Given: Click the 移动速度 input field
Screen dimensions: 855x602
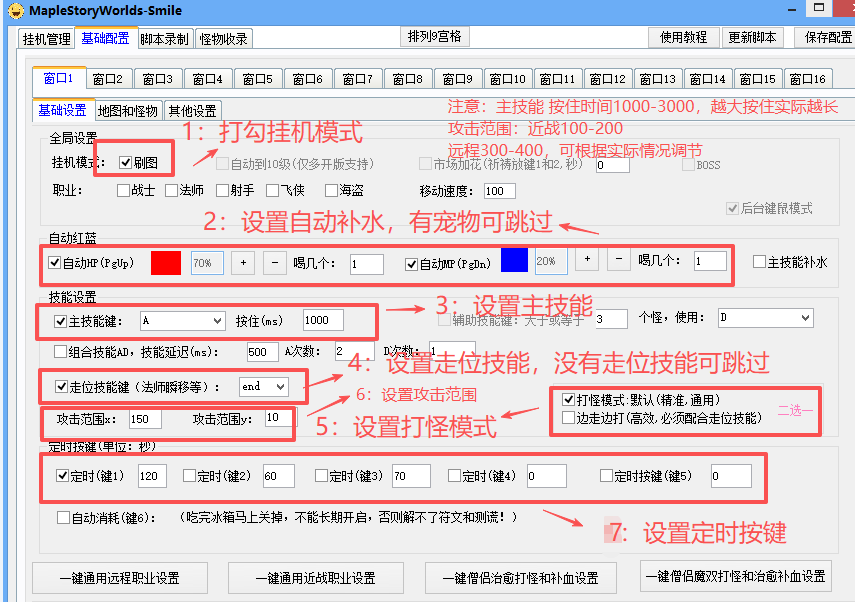Looking at the screenshot, I should coord(499,191).
